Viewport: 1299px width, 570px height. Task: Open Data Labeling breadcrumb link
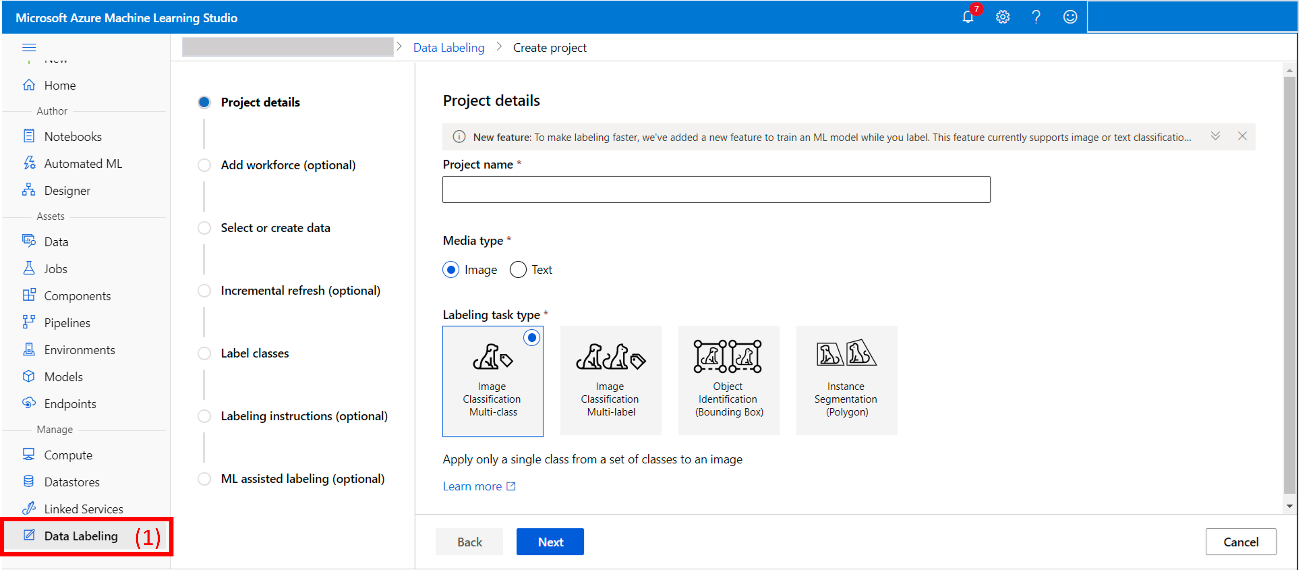448,47
